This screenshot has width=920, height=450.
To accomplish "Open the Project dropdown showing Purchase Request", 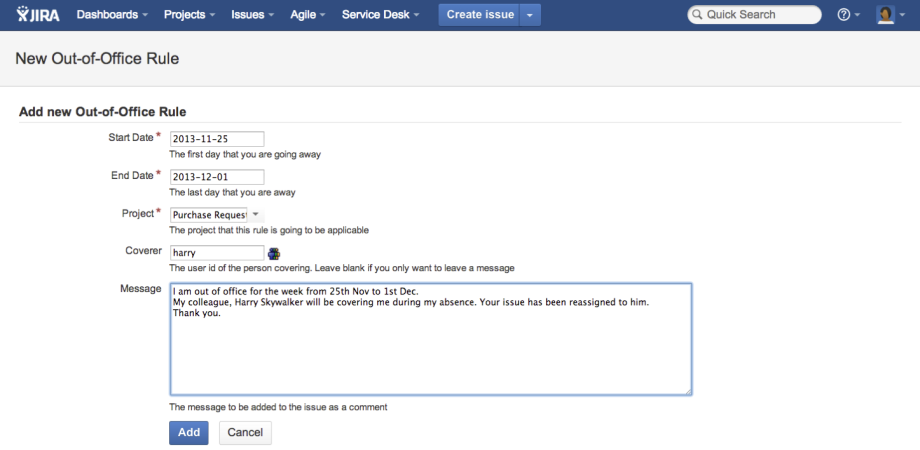I will pyautogui.click(x=215, y=214).
